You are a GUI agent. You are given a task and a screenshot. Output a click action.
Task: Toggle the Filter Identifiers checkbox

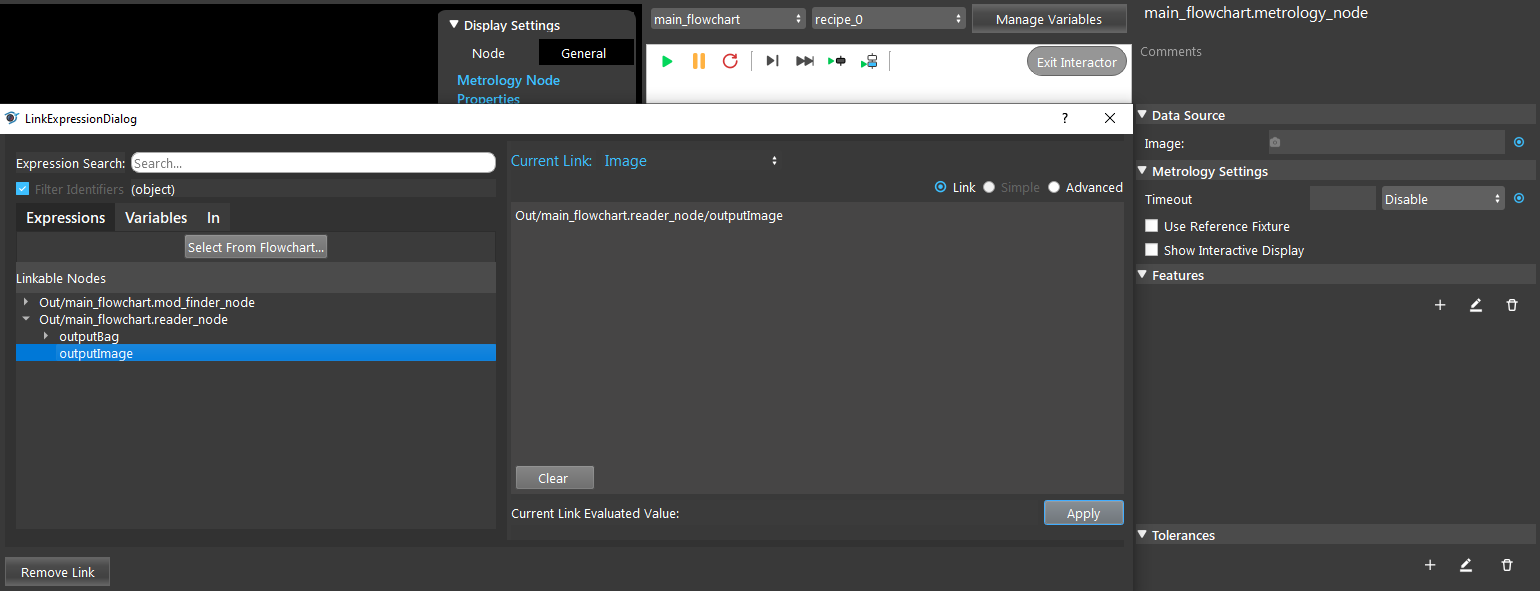23,189
